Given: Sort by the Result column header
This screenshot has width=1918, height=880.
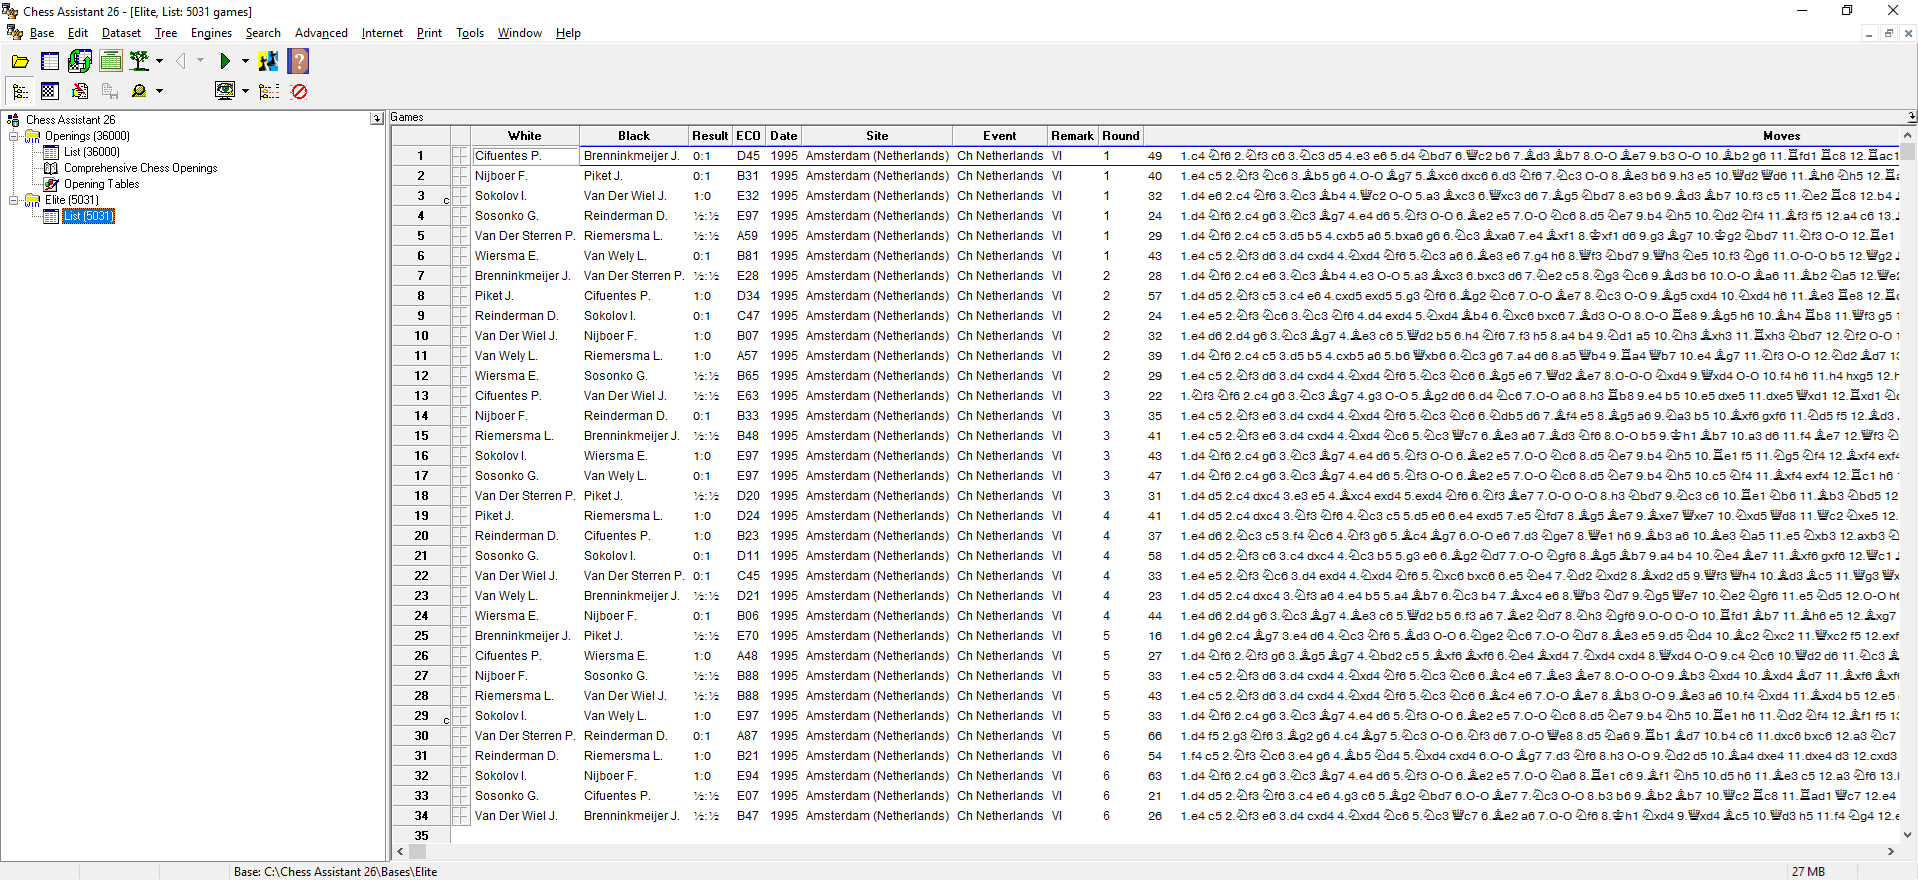Looking at the screenshot, I should click(x=710, y=136).
